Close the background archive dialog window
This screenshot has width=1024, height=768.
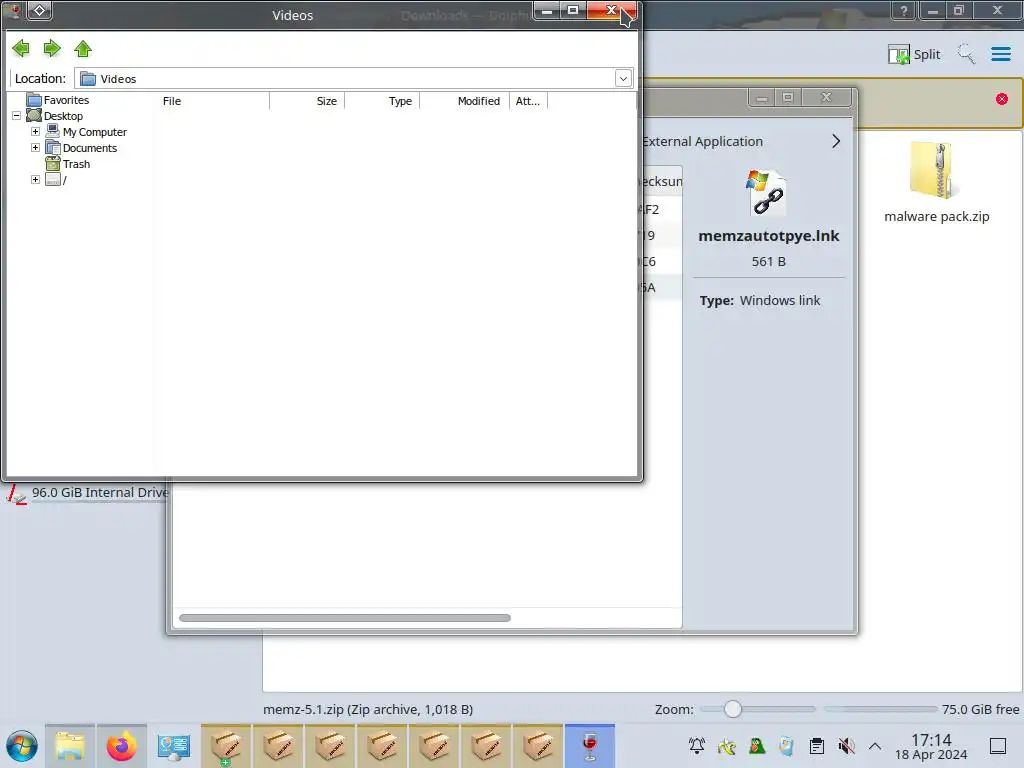tap(826, 97)
